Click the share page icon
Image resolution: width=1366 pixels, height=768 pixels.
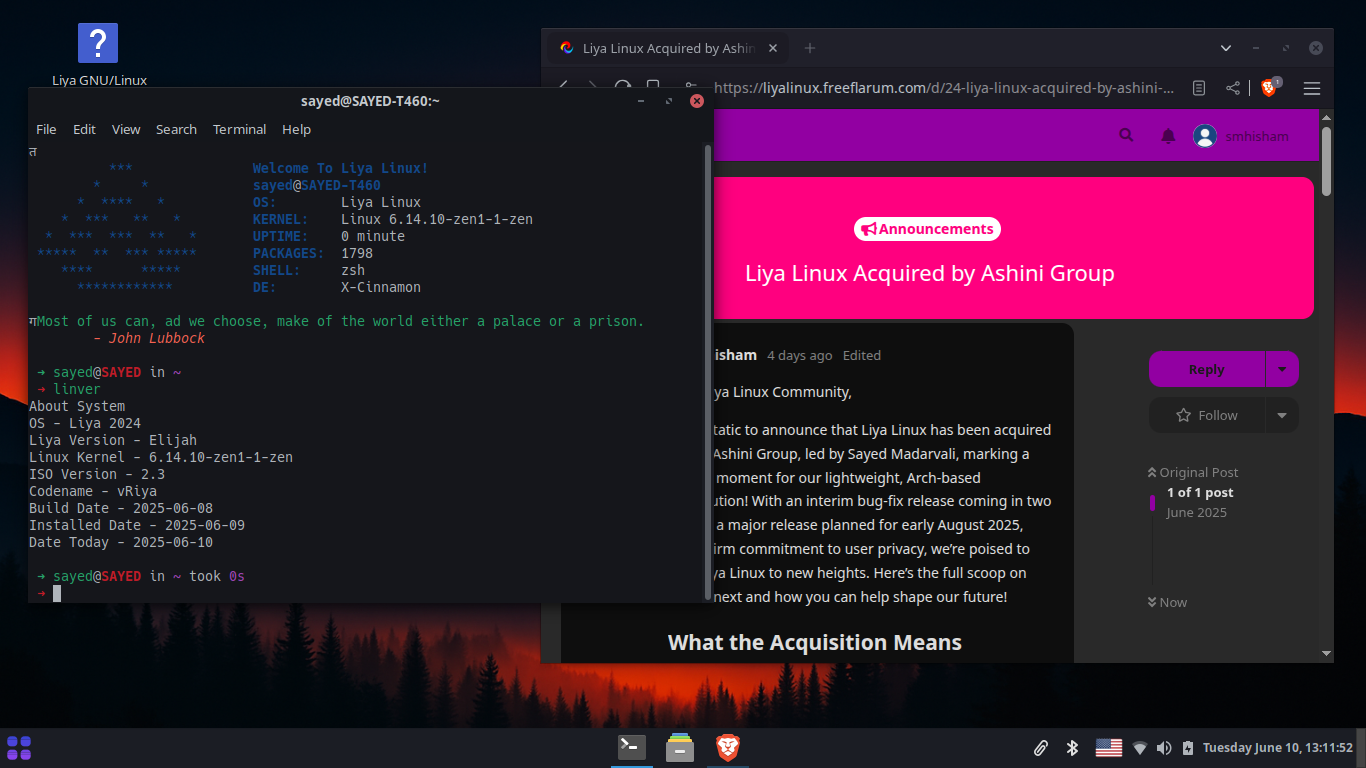1233,88
